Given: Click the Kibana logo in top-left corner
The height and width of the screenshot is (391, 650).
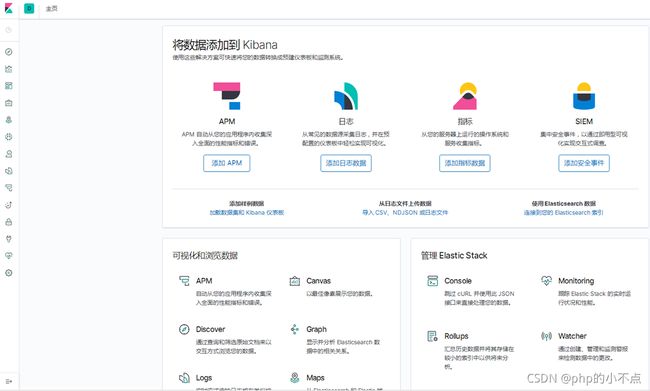Looking at the screenshot, I should tap(8, 8).
